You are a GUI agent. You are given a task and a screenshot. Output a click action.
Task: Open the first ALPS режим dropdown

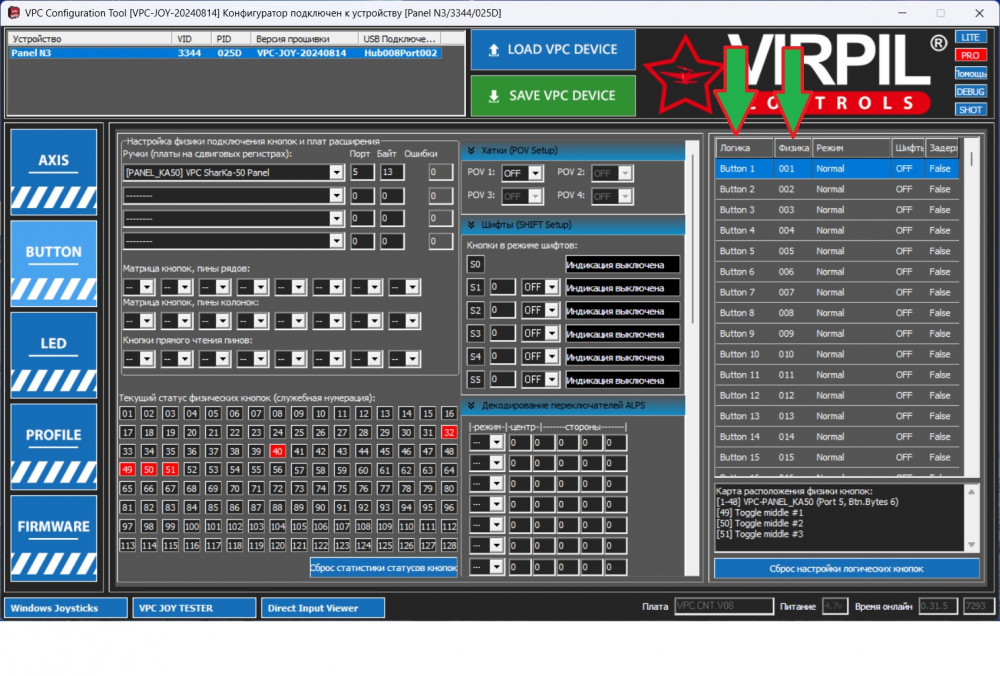[x=496, y=443]
